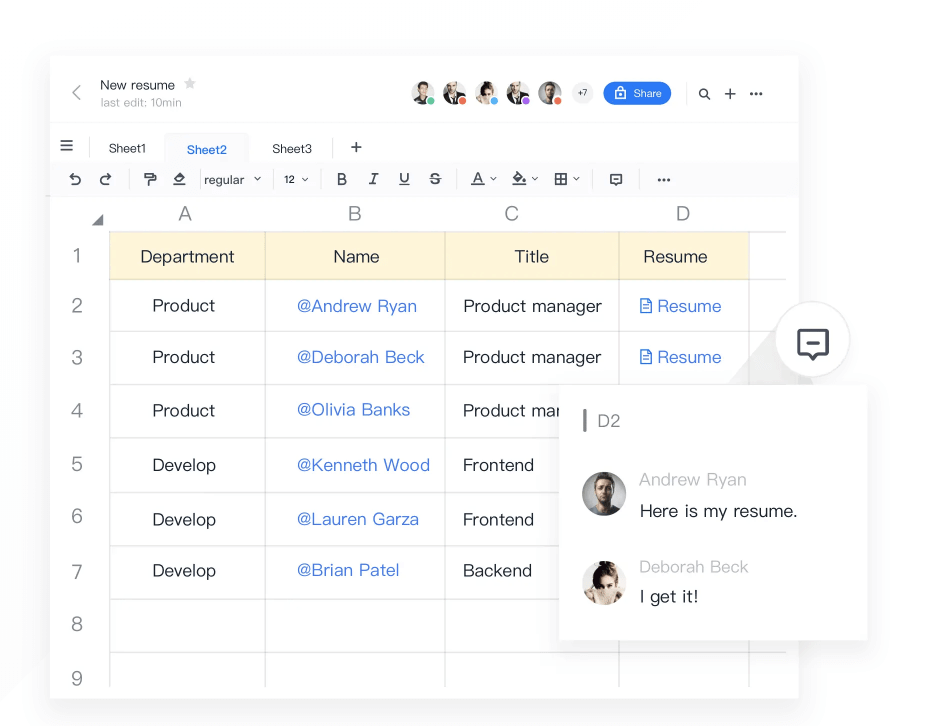
Task: Switch to the Sheet1 tab
Action: coord(127,148)
